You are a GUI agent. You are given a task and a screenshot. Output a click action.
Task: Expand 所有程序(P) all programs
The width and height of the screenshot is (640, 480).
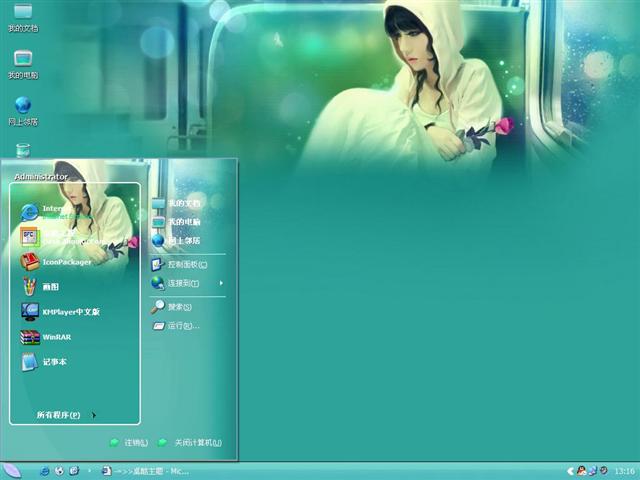66,415
